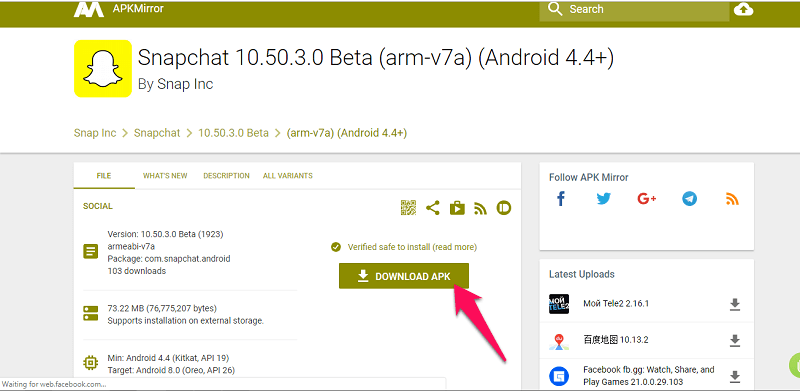Follow APK Mirror on Facebook icon
The image size is (800, 391).
click(561, 199)
